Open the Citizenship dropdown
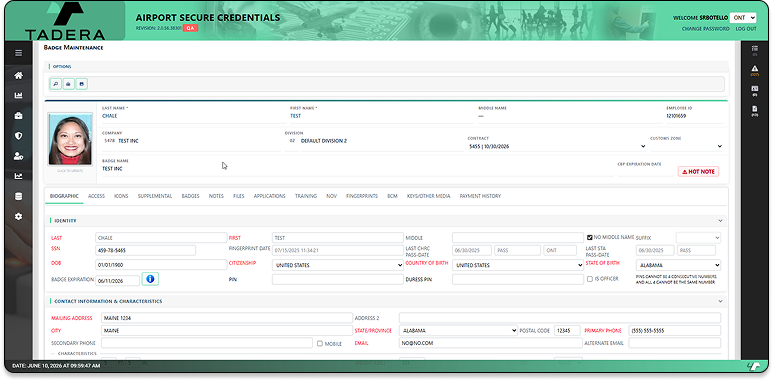 coord(338,265)
